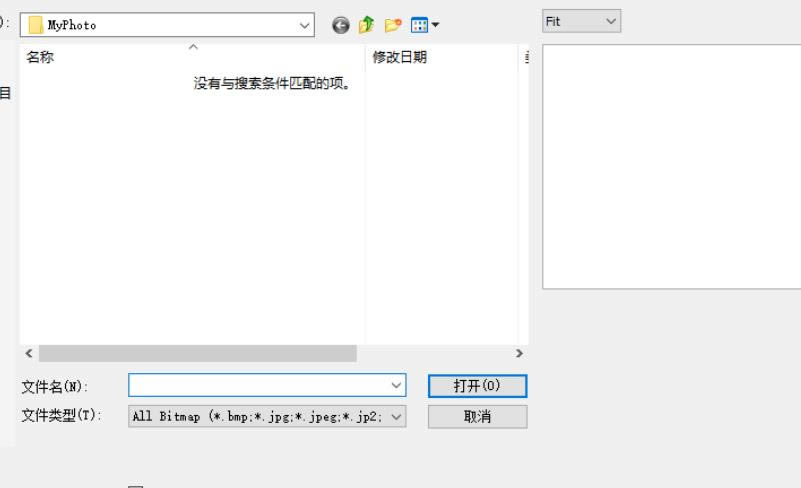Click the scrollbar right arrow
The height and width of the screenshot is (488, 801).
pos(519,353)
